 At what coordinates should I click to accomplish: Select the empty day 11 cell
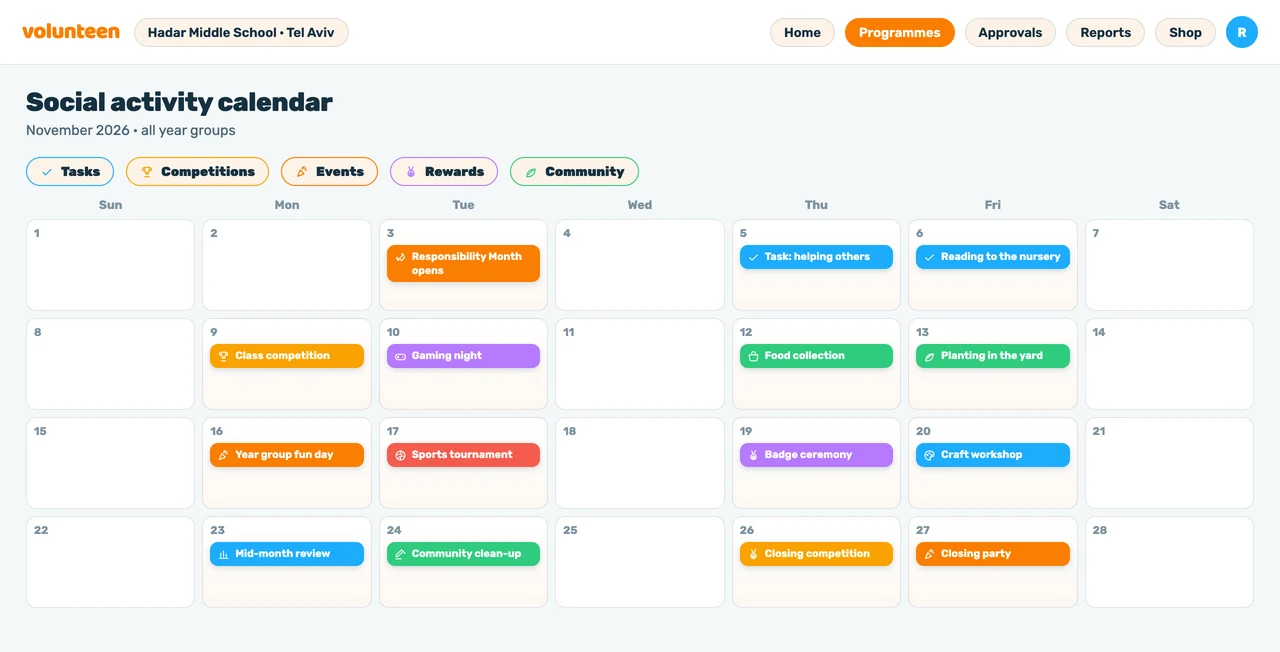(640, 364)
